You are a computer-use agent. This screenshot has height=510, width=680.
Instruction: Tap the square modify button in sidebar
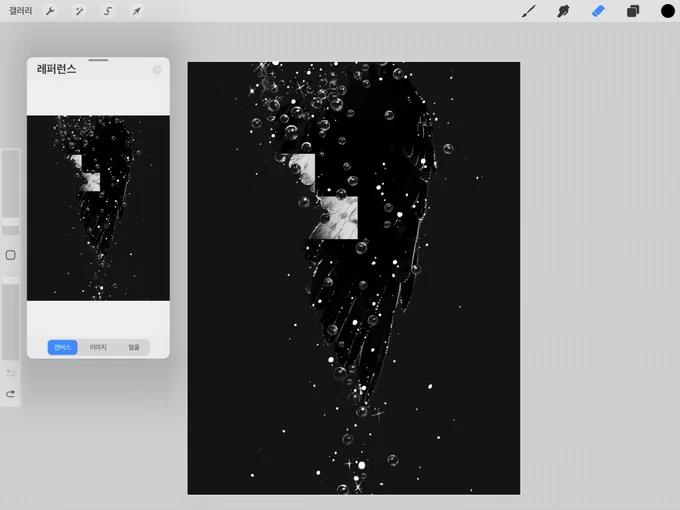10,255
